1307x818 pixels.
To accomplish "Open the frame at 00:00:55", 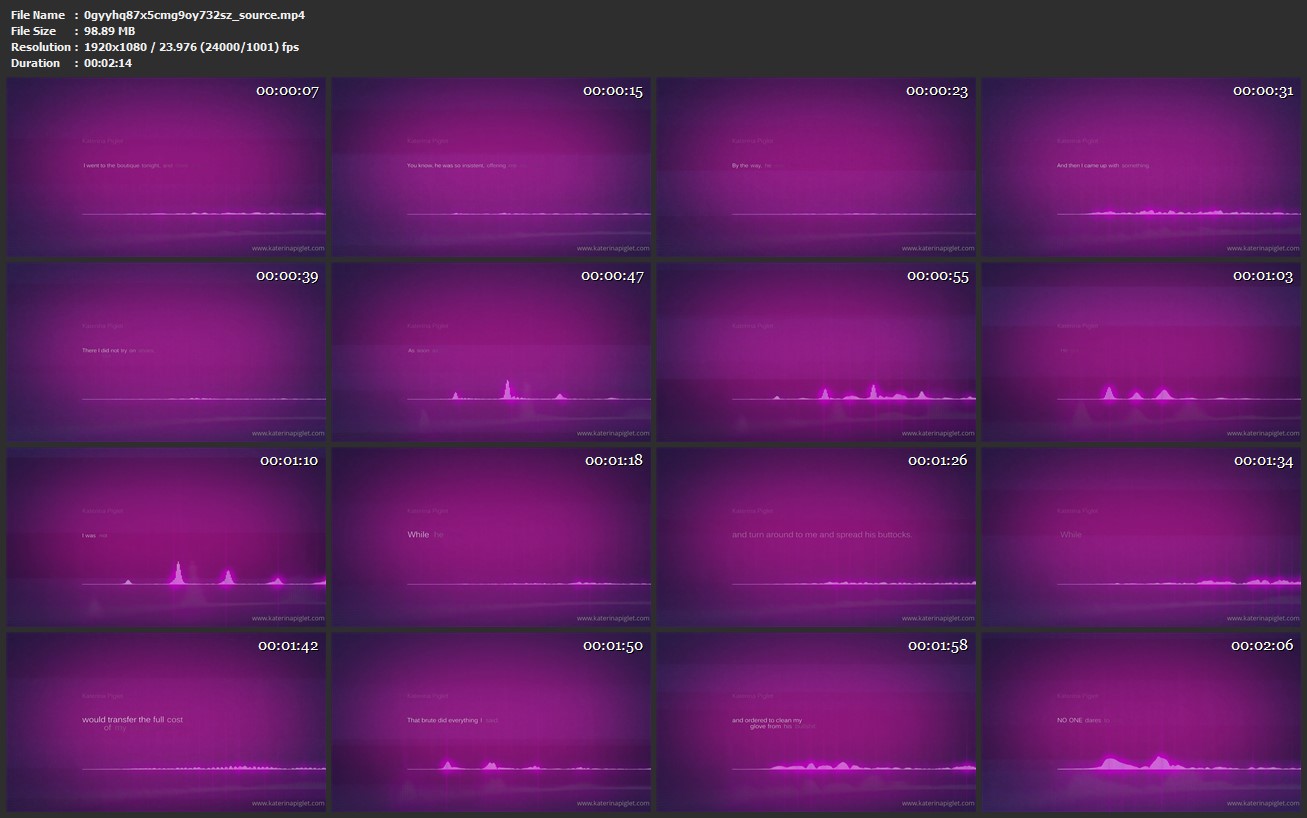I will tap(816, 352).
